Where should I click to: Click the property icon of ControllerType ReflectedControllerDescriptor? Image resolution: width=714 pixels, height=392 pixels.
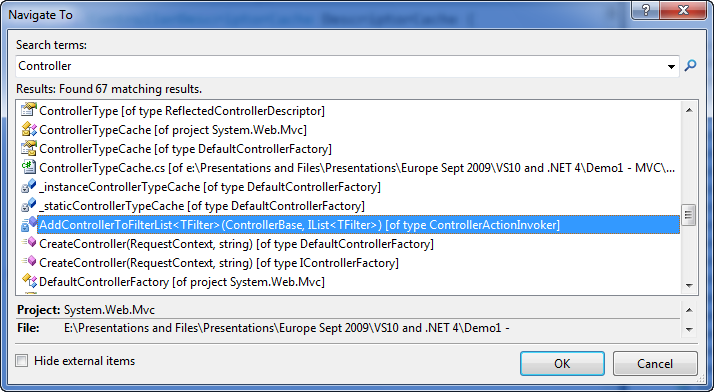29,110
